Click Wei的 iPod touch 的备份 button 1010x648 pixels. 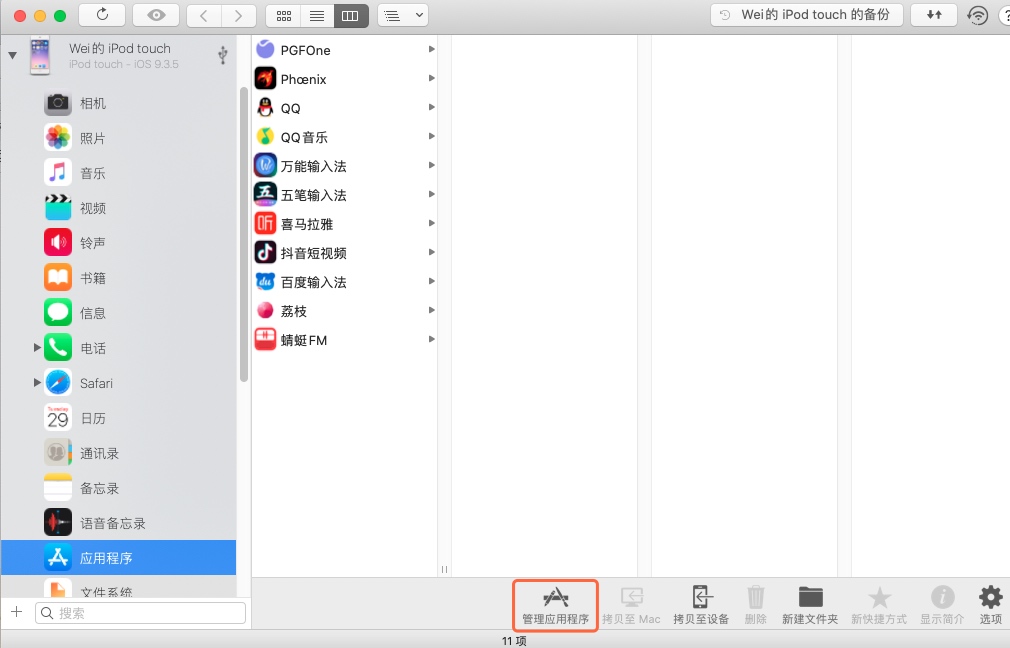point(806,15)
